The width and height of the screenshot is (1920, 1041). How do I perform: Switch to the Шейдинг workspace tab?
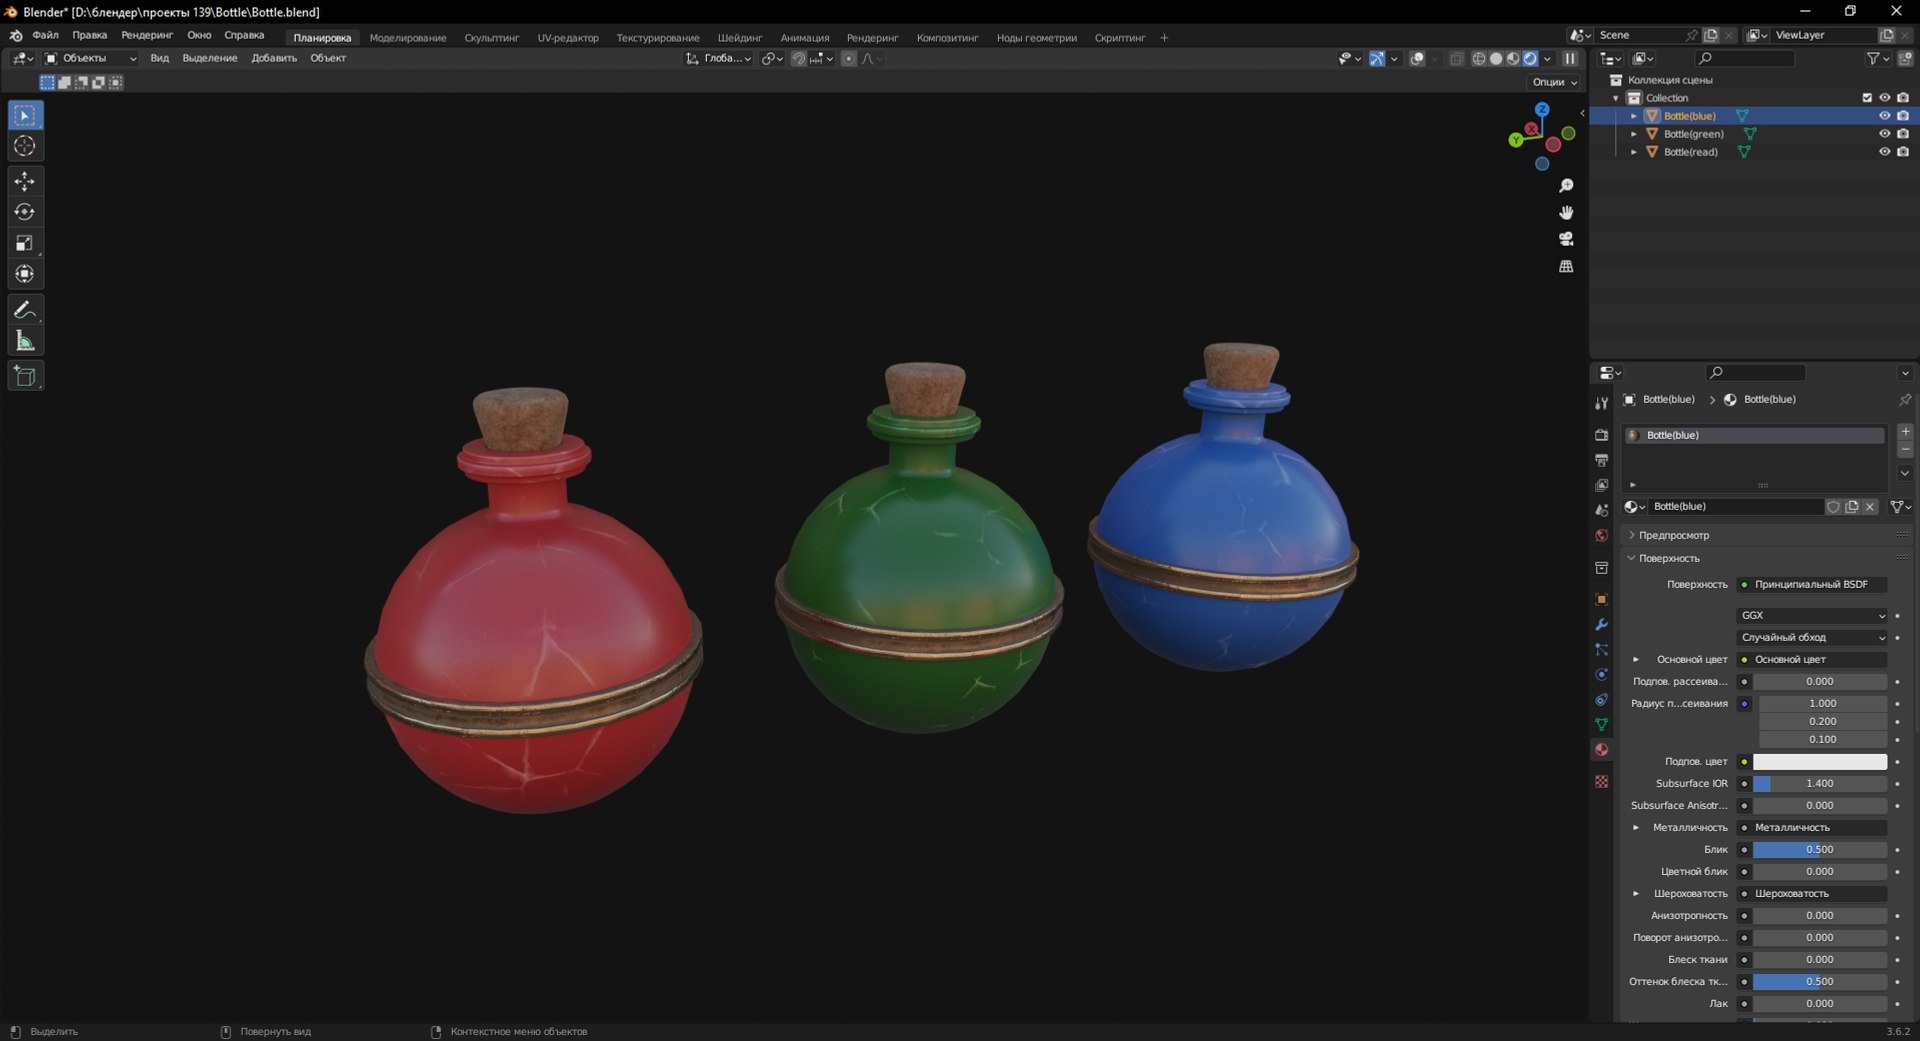pyautogui.click(x=740, y=38)
